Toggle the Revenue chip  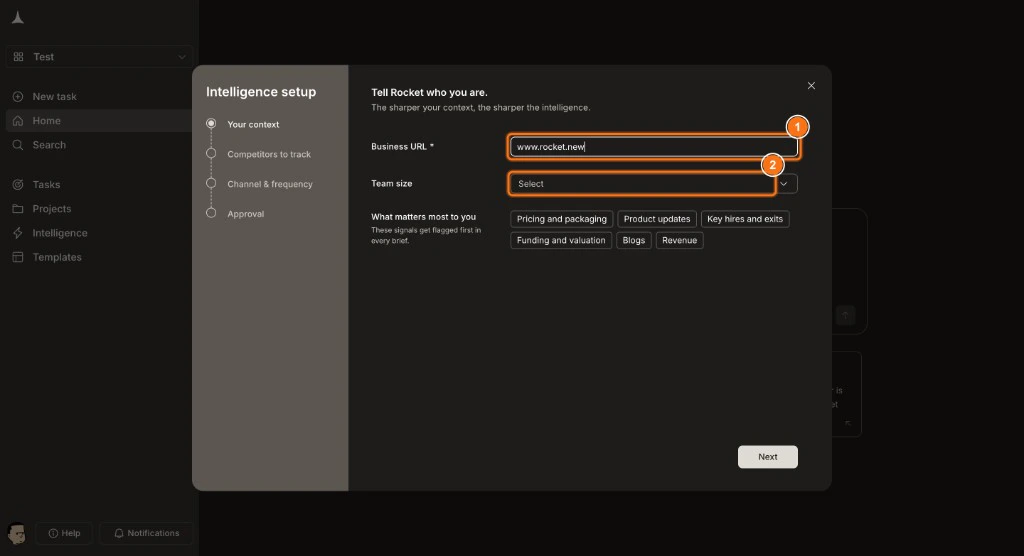679,240
